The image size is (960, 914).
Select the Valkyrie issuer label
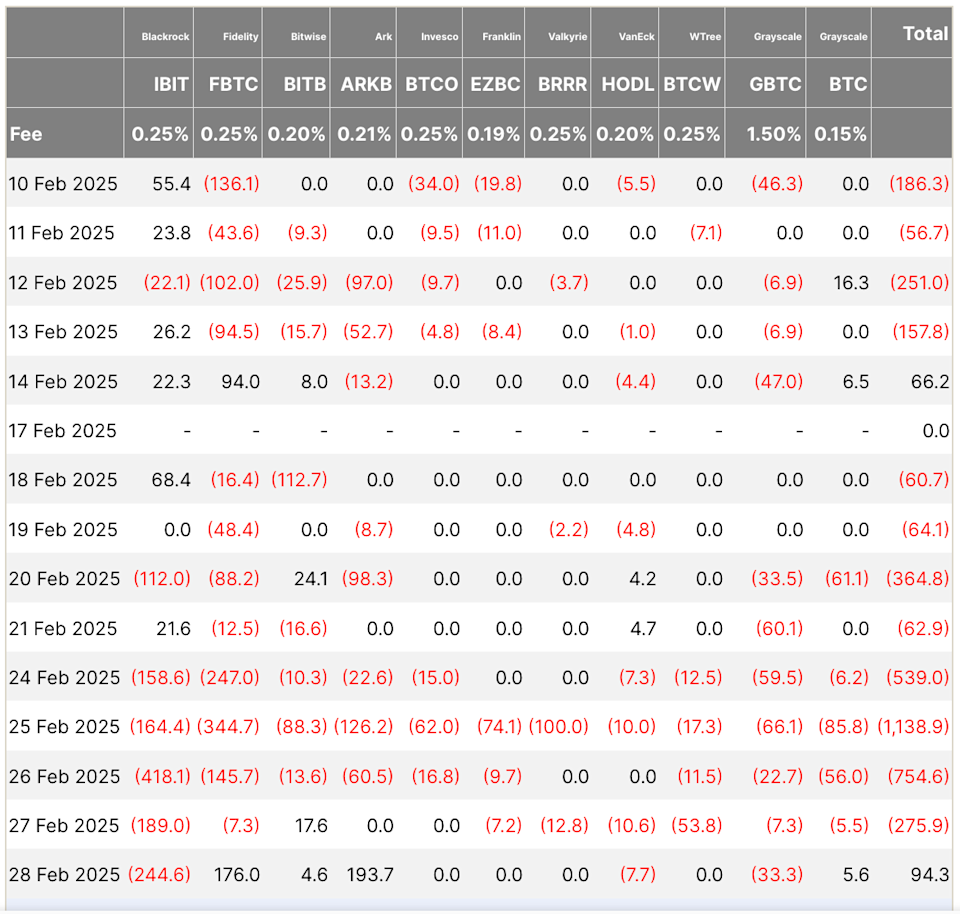[x=568, y=37]
